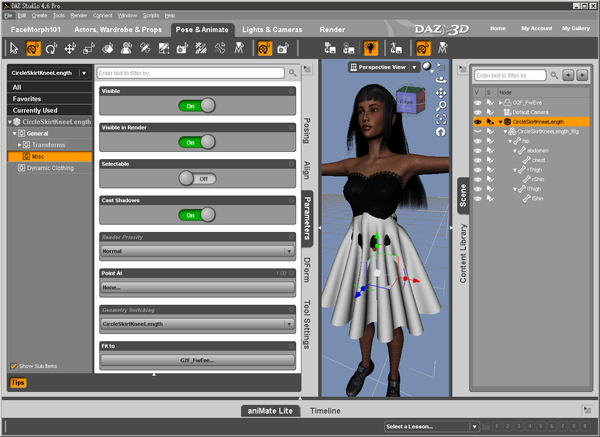Click the Surface Selection tool icon
The image size is (600, 437).
(108, 49)
